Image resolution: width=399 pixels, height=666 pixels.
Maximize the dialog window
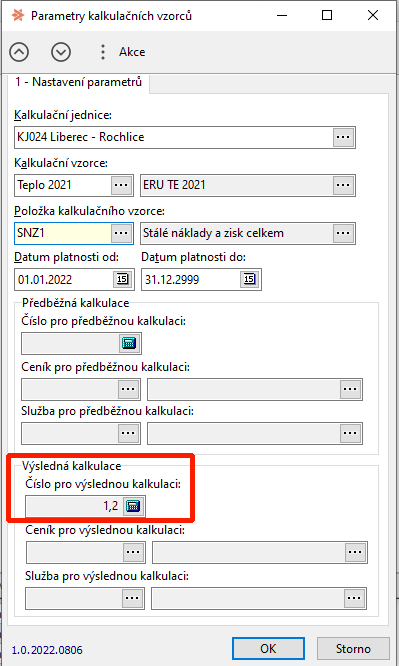[x=327, y=15]
